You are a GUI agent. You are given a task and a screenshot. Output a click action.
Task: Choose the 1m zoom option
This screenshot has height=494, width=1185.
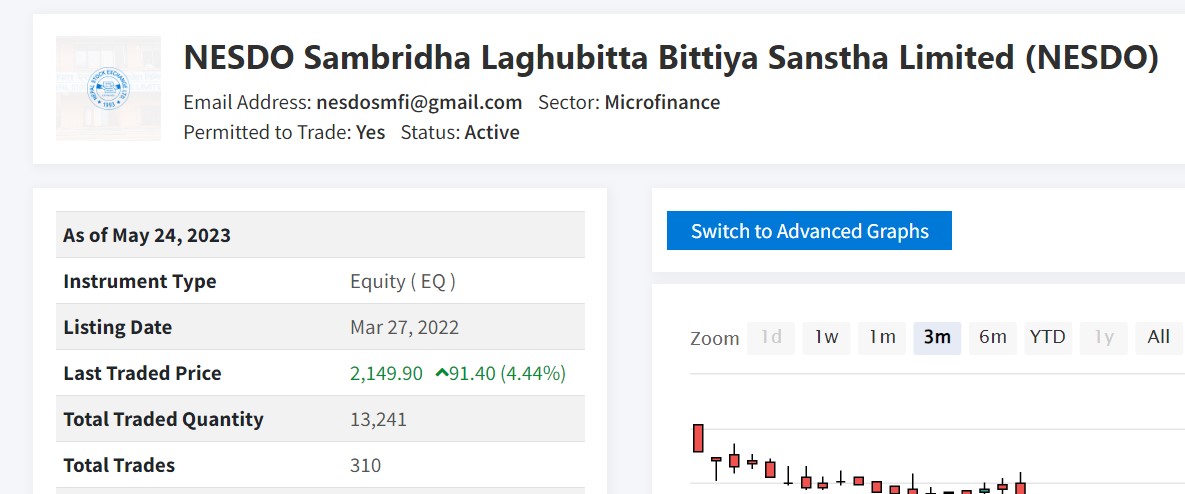[882, 337]
